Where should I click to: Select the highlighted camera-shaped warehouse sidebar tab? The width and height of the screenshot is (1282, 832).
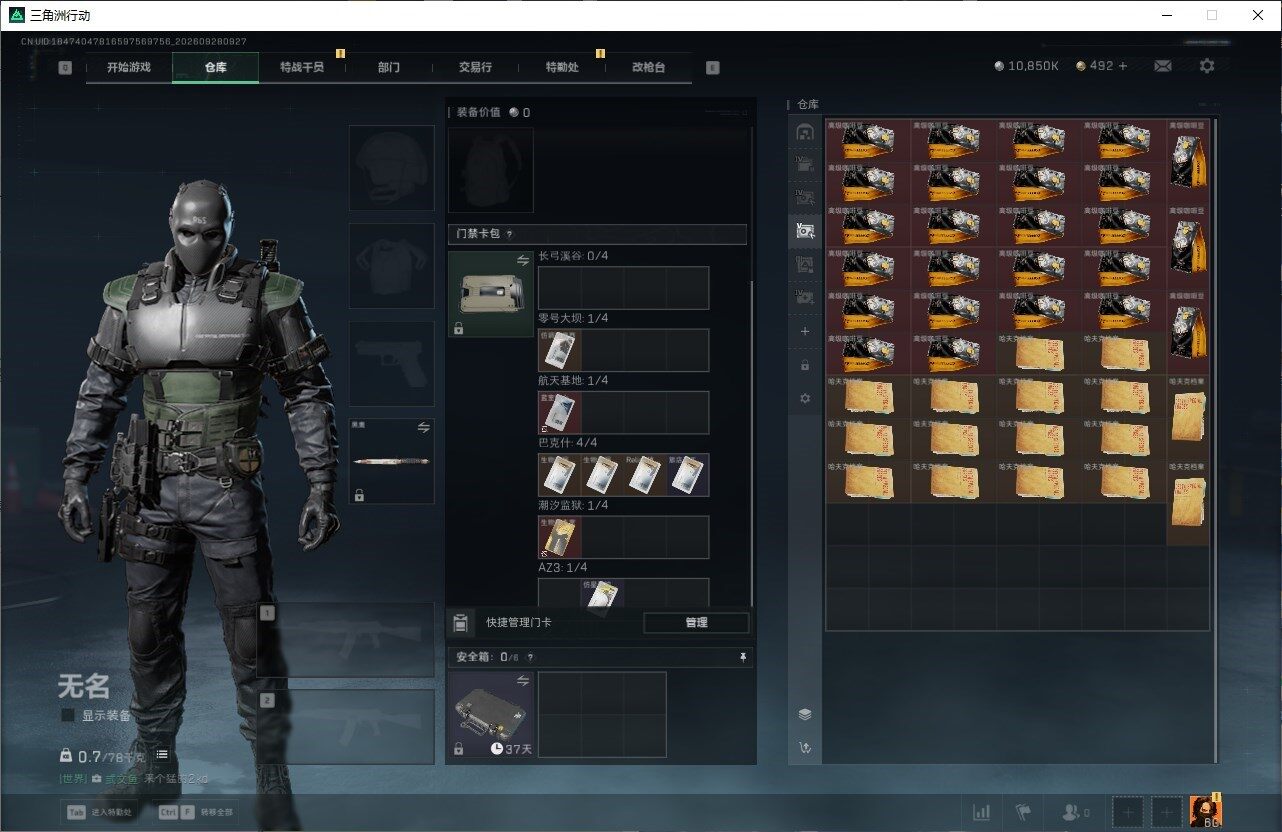(804, 231)
